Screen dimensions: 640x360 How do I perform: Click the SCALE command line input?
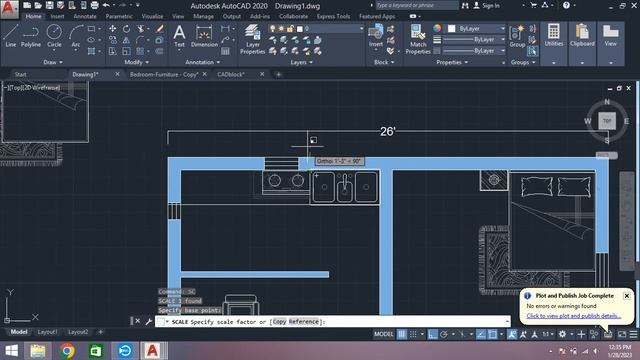(x=333, y=322)
